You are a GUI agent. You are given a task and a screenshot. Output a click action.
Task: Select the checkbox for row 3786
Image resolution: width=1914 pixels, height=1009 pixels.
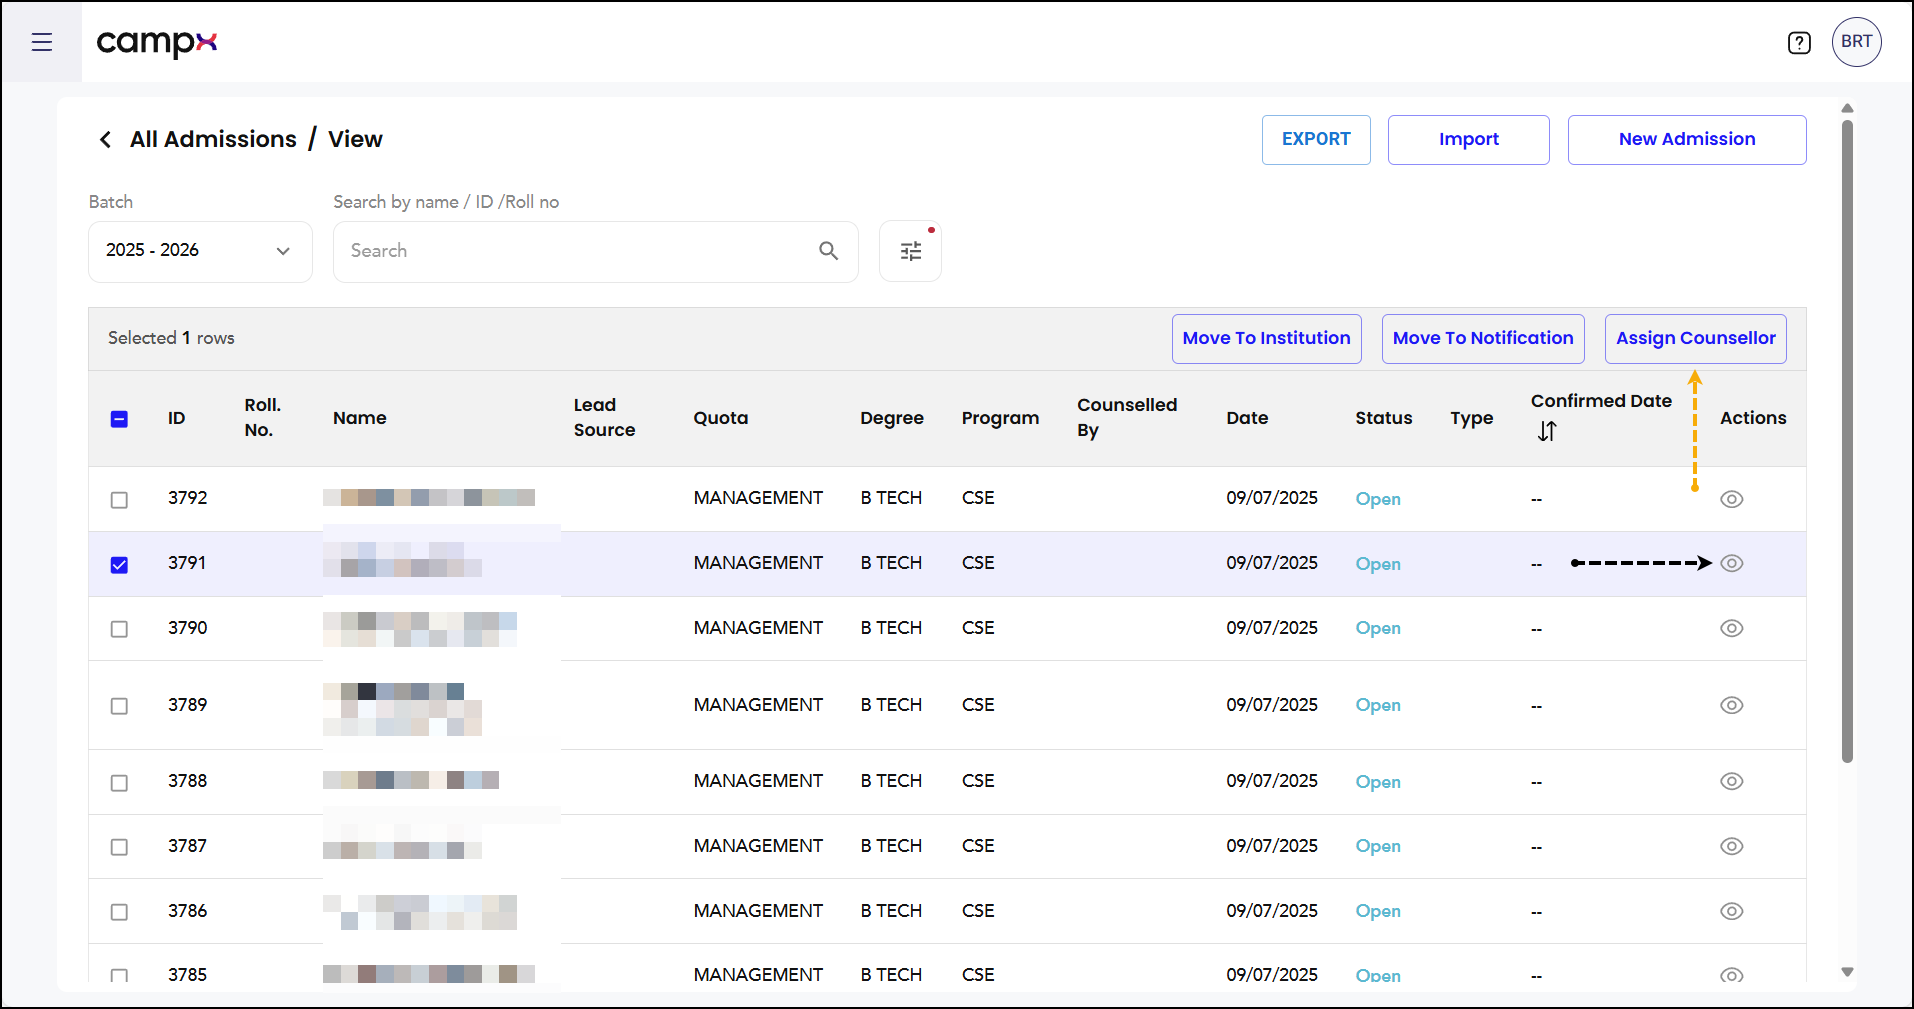pos(119,912)
